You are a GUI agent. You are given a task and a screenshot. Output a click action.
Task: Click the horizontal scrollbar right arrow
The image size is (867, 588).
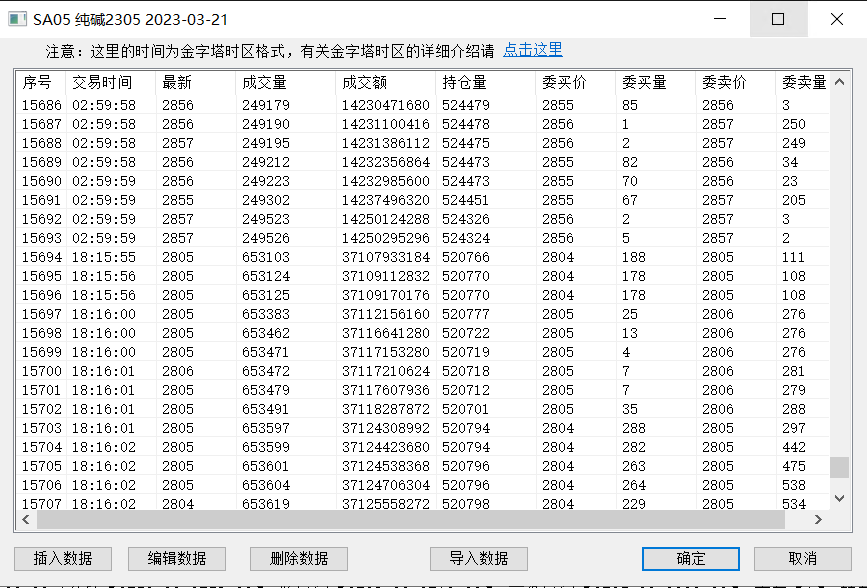pos(818,520)
